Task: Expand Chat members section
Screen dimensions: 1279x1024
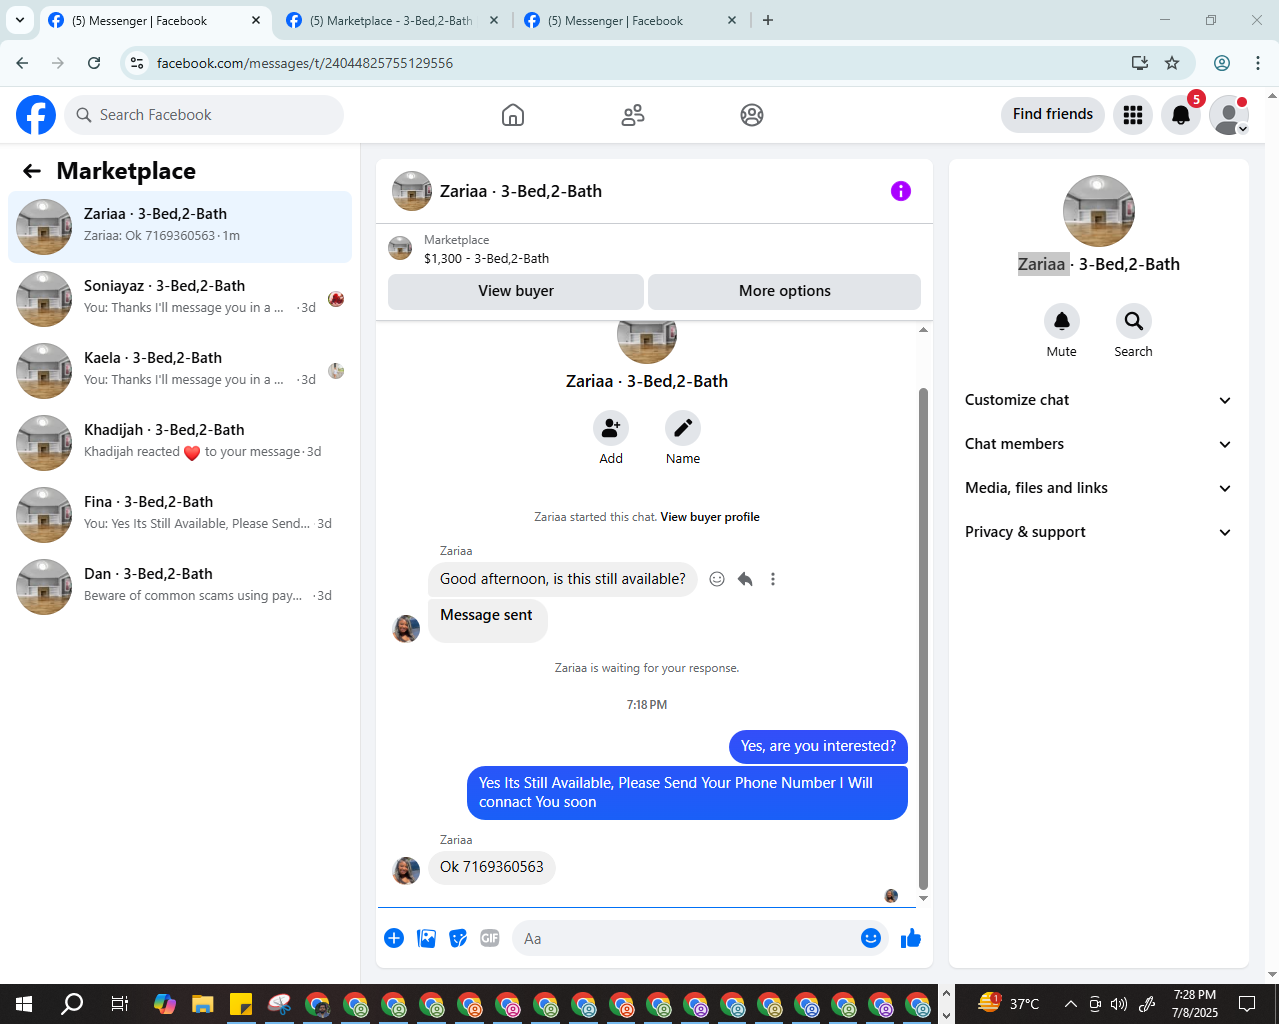Action: pos(1099,444)
